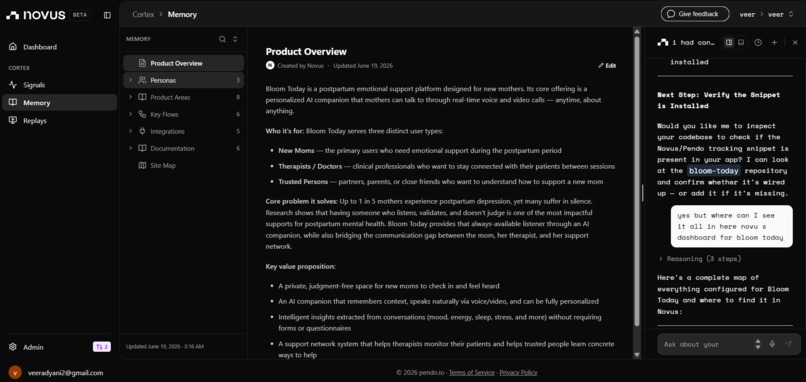This screenshot has height=382, width=806.
Task: Toggle the left sidebar collapse icon
Action: pos(107,15)
